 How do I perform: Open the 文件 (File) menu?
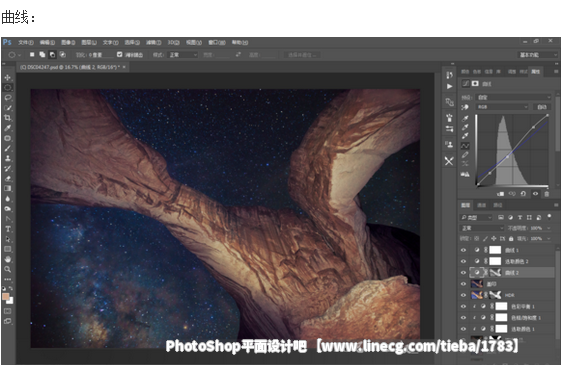coord(26,42)
